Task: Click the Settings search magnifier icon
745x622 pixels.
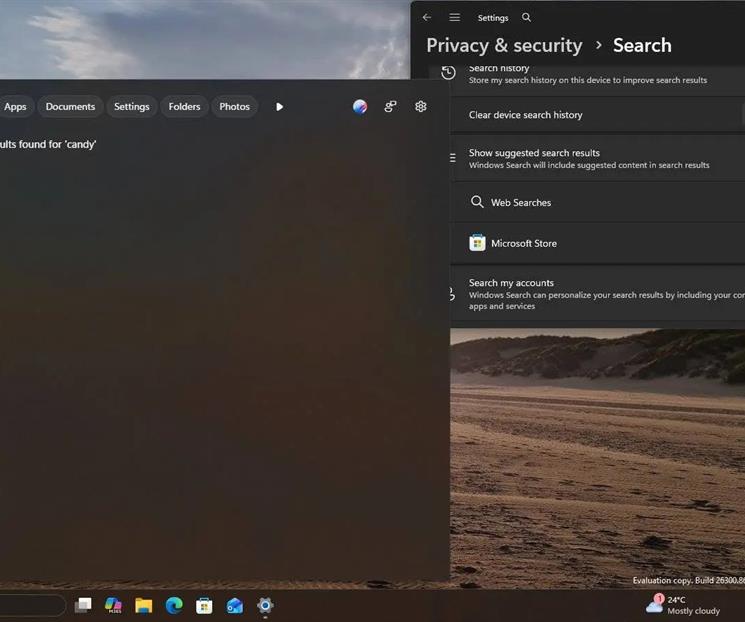Action: tap(526, 18)
